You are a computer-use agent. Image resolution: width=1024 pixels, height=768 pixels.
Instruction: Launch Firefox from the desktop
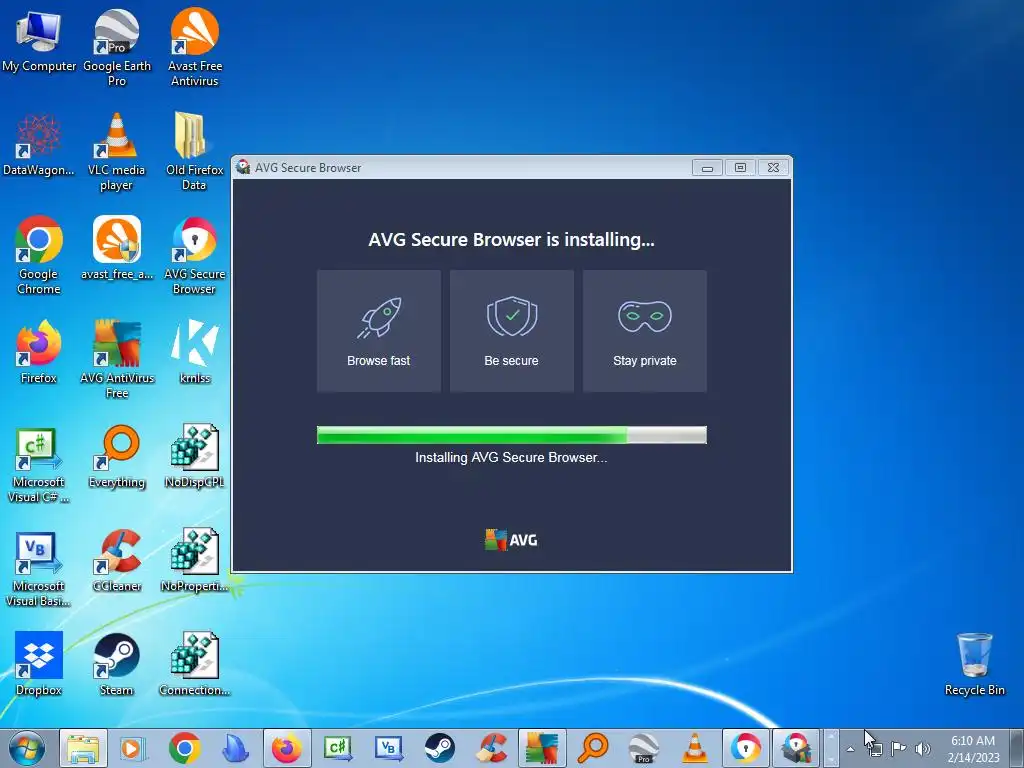[x=39, y=352]
